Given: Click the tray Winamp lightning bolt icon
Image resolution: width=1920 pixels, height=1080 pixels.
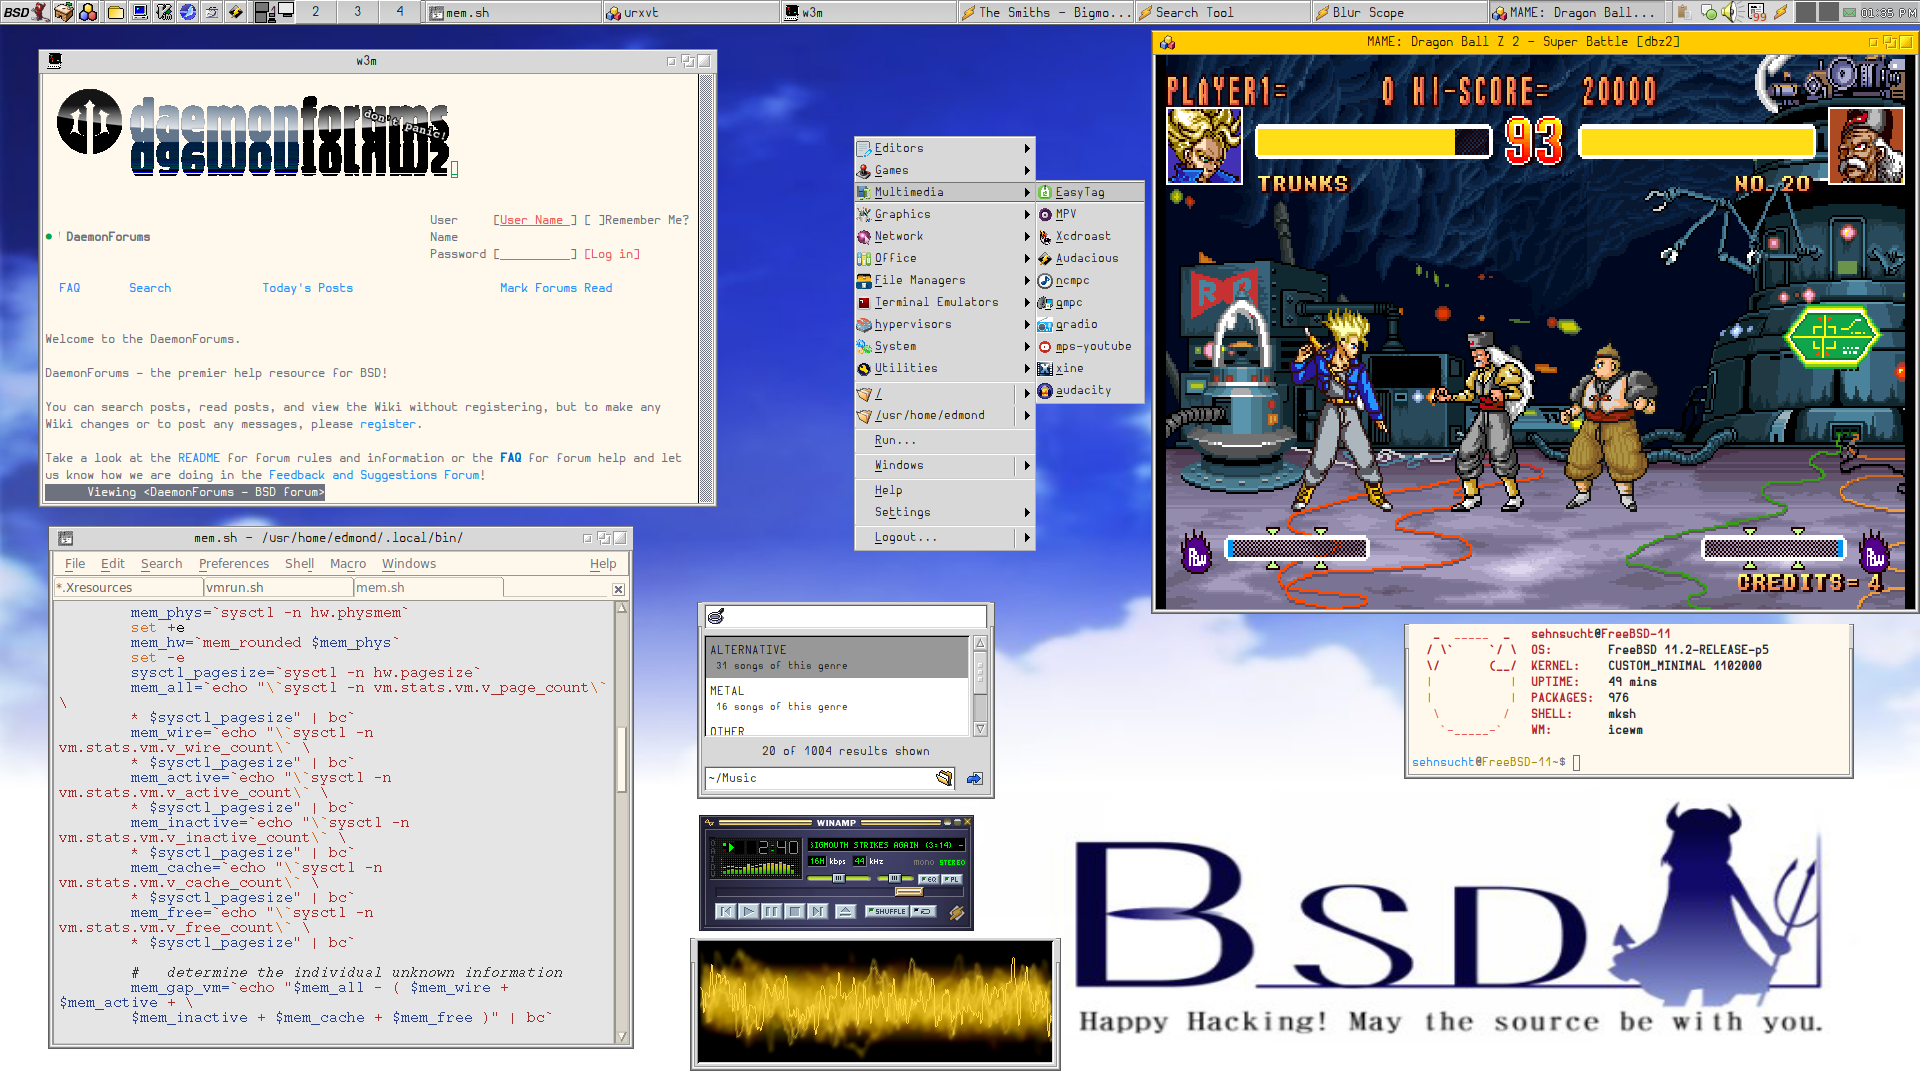Looking at the screenshot, I should point(1781,12).
